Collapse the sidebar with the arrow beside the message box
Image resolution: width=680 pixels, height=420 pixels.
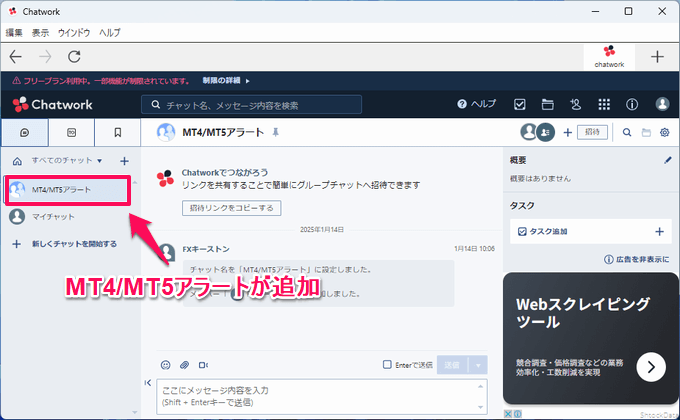click(x=148, y=383)
